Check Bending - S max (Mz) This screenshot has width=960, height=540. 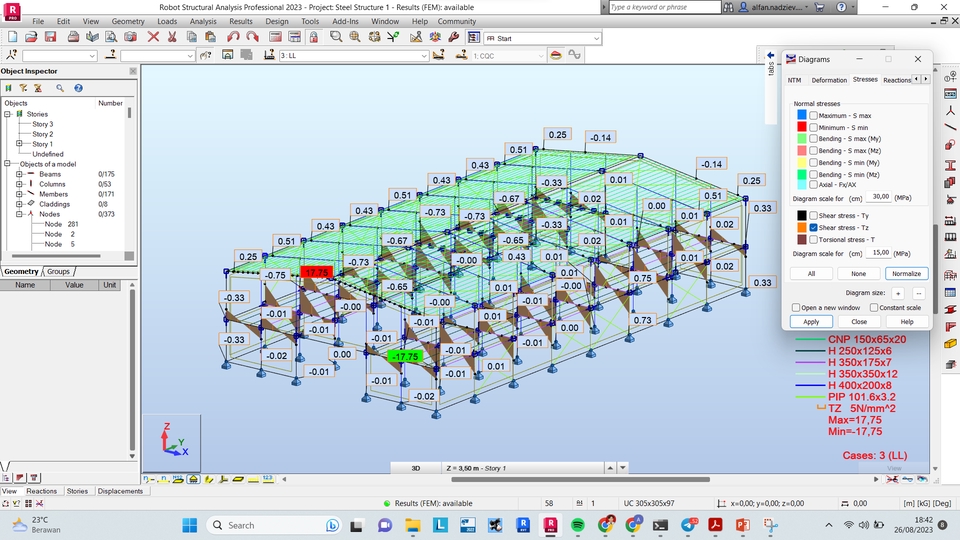(x=813, y=150)
